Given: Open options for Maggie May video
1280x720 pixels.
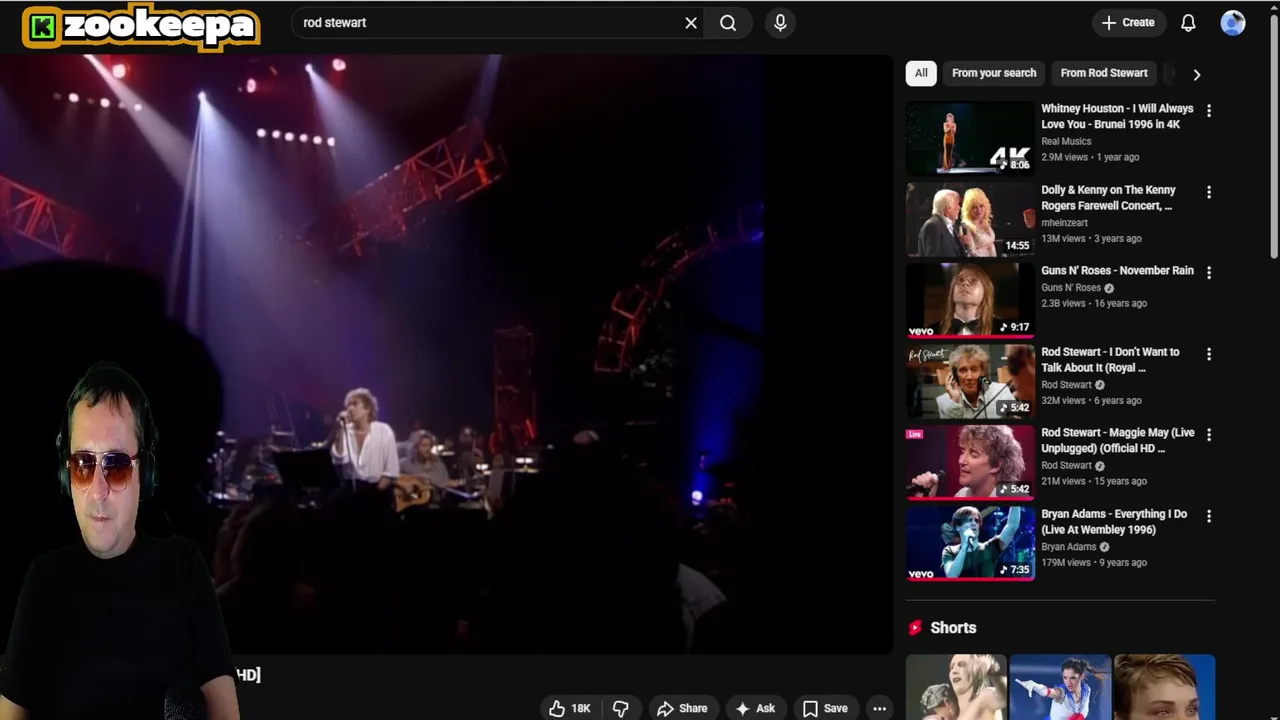Looking at the screenshot, I should tap(1209, 435).
